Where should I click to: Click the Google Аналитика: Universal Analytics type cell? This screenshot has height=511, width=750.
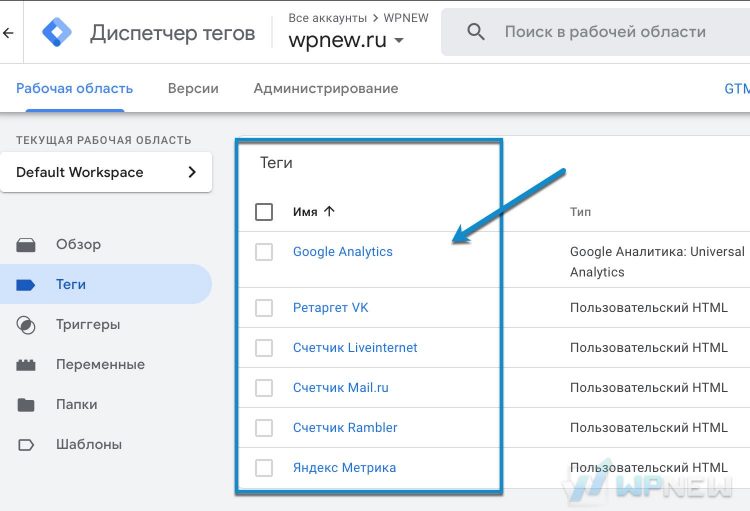(657, 262)
